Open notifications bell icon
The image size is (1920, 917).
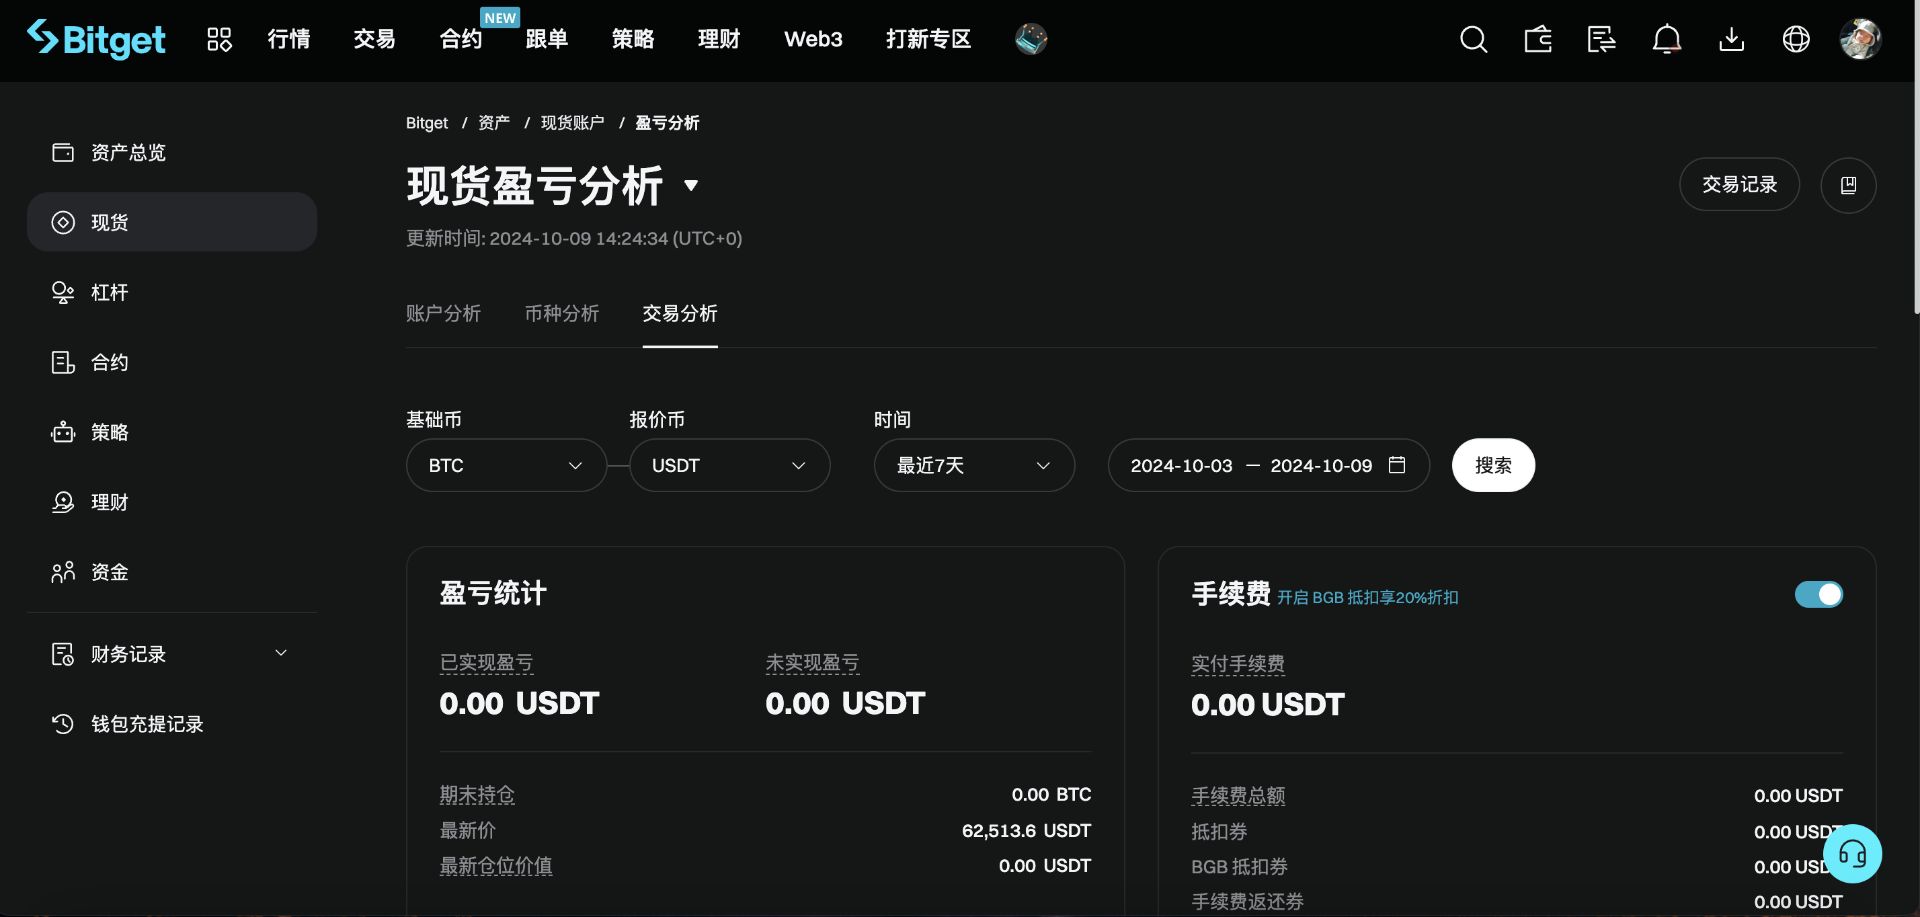(x=1667, y=39)
